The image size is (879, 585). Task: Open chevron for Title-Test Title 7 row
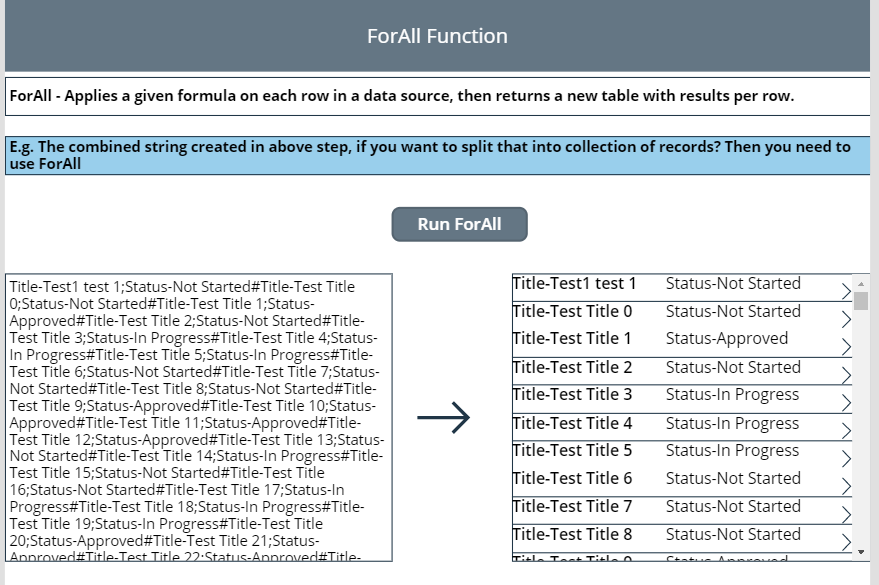(x=846, y=514)
